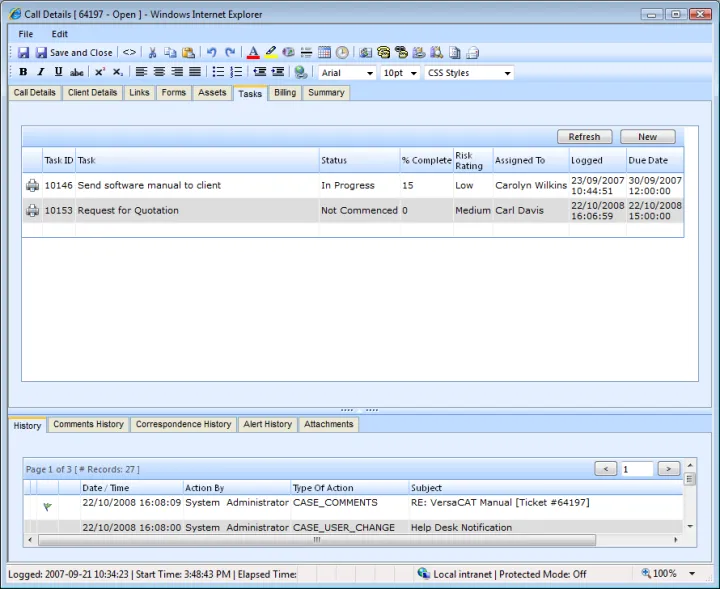Screen dimensions: 720x589
Task: Toggle superscript formatting
Action: pos(100,72)
